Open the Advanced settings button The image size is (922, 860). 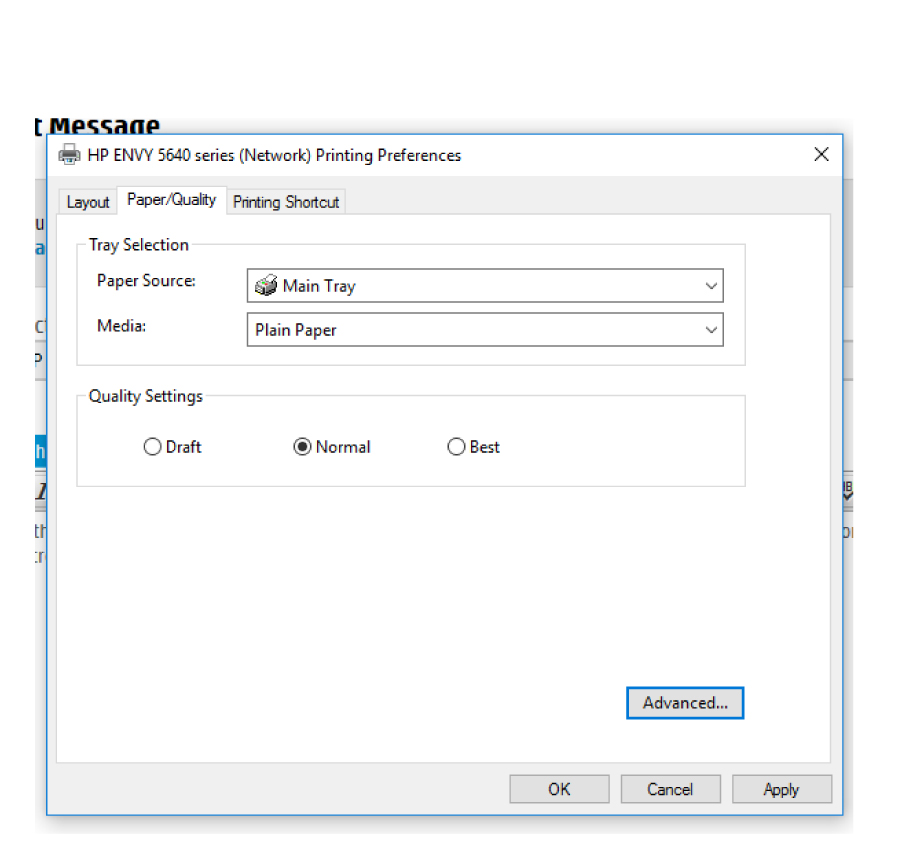tap(685, 702)
